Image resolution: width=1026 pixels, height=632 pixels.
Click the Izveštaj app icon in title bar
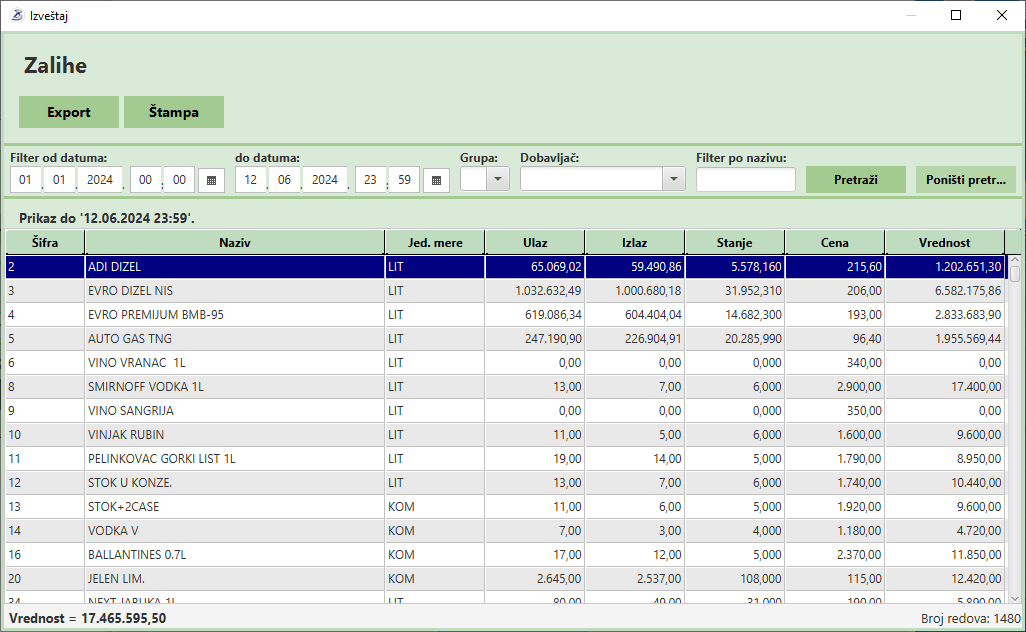point(15,15)
